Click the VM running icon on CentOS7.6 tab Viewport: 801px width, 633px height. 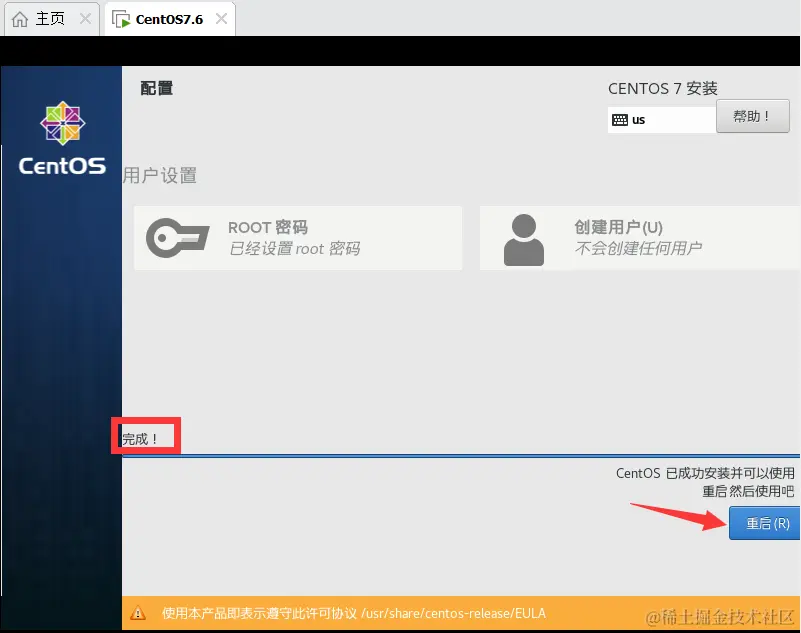click(x=121, y=19)
